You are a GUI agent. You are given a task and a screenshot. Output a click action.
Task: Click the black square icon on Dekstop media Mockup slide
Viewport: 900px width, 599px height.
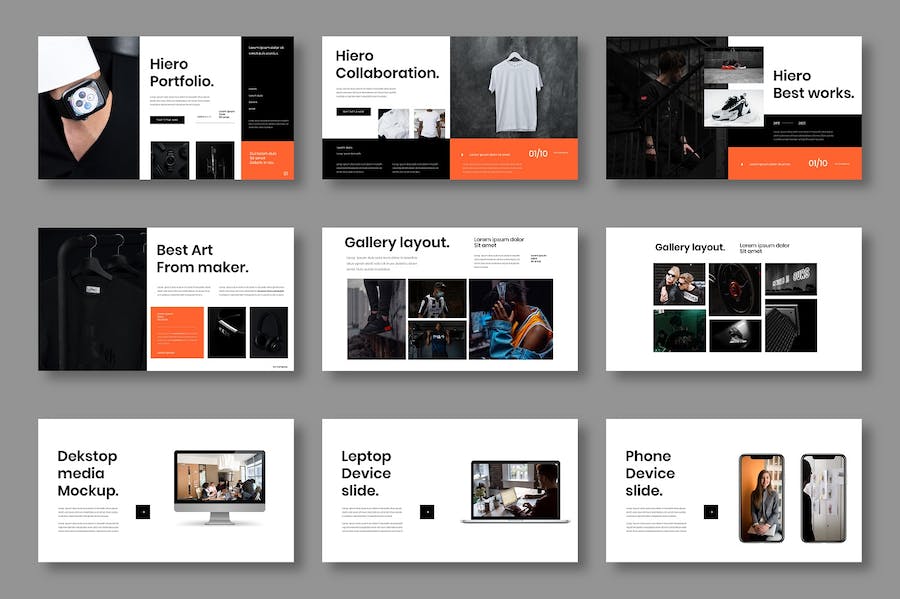click(143, 512)
